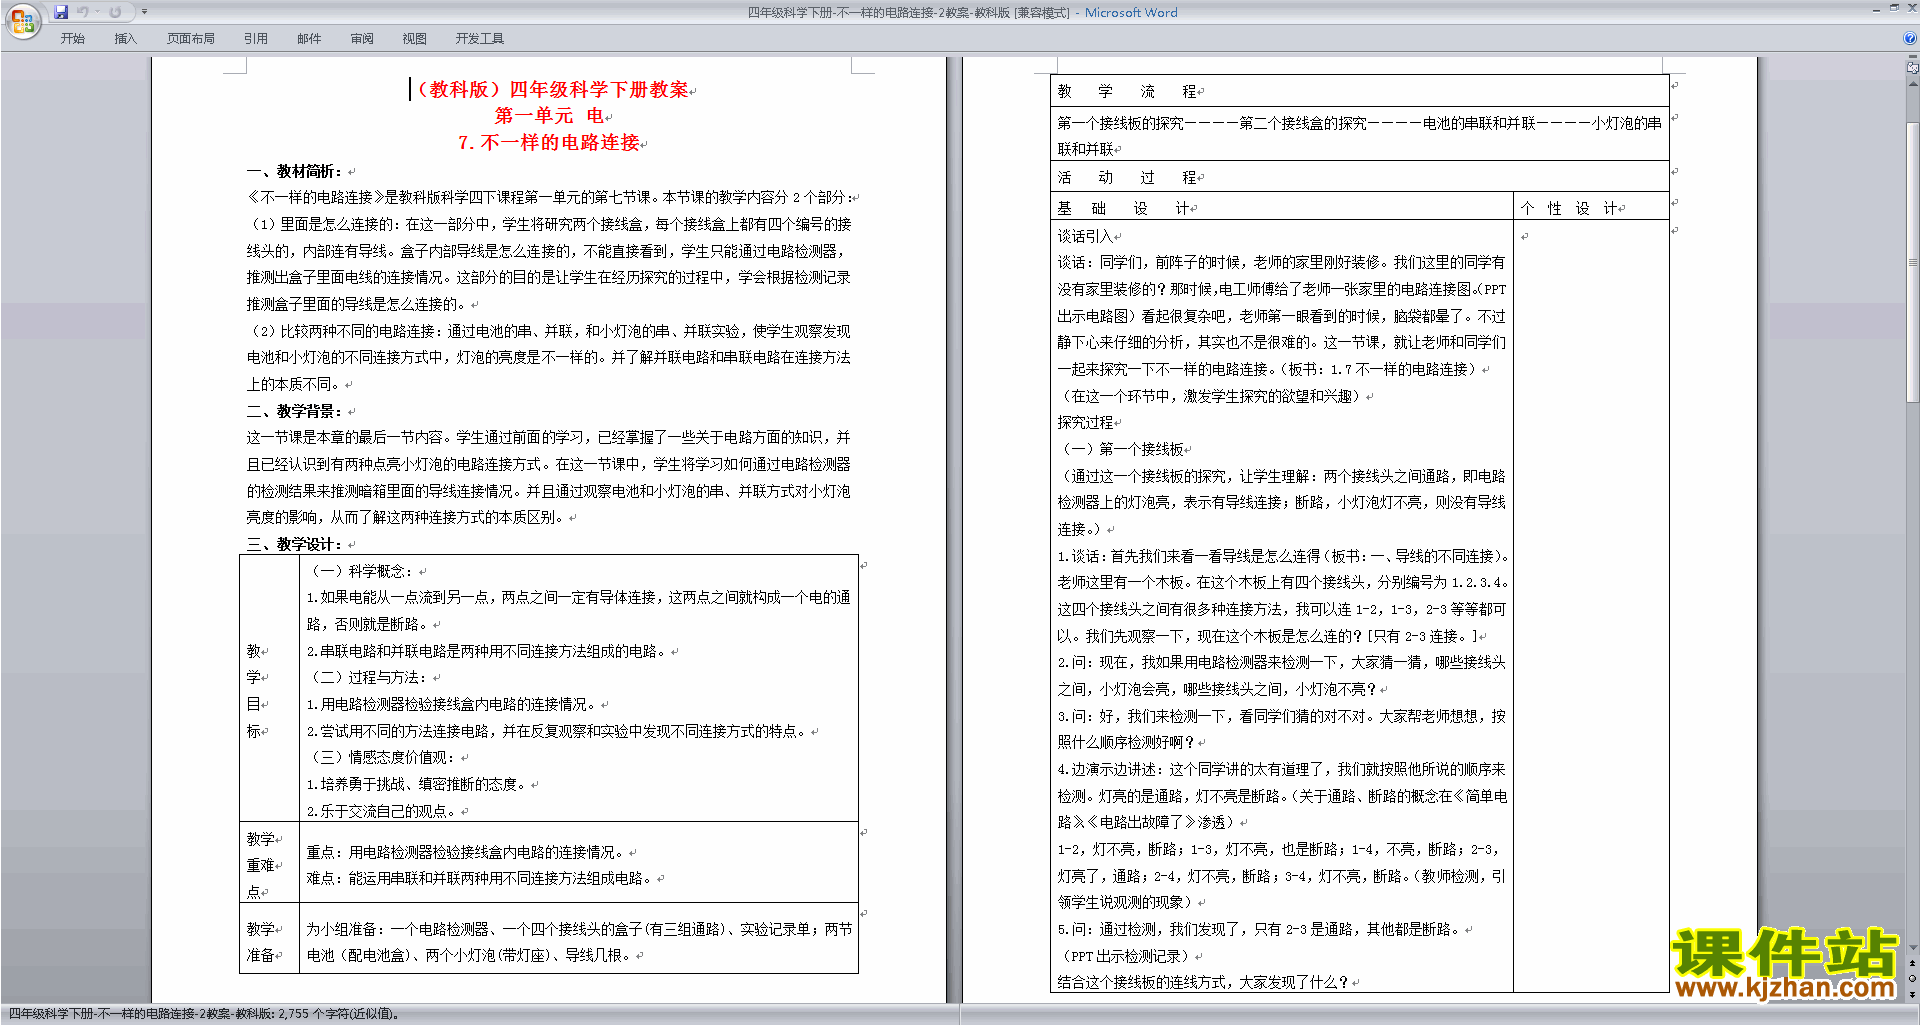The image size is (1920, 1025).
Task: Click the split-window handle above the scrollbar
Action: coord(1913,58)
